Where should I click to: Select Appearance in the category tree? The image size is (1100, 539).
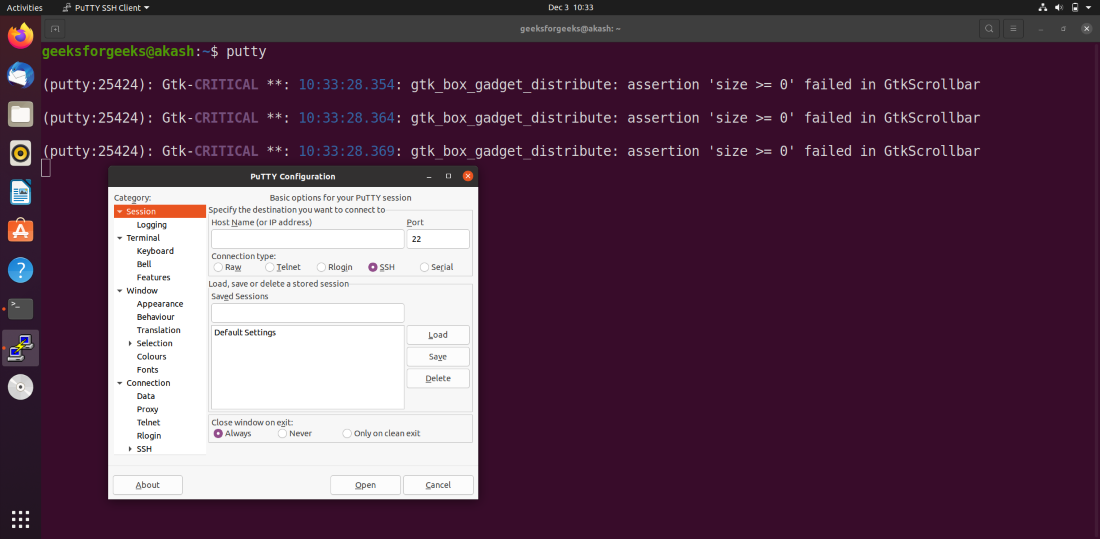[x=160, y=304]
